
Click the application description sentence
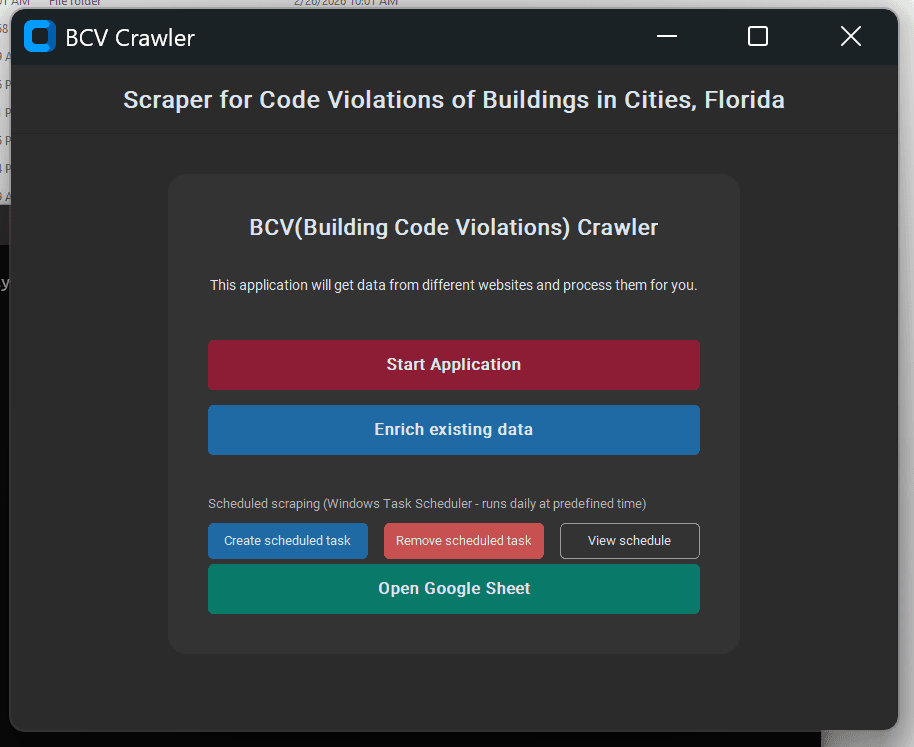pos(453,285)
